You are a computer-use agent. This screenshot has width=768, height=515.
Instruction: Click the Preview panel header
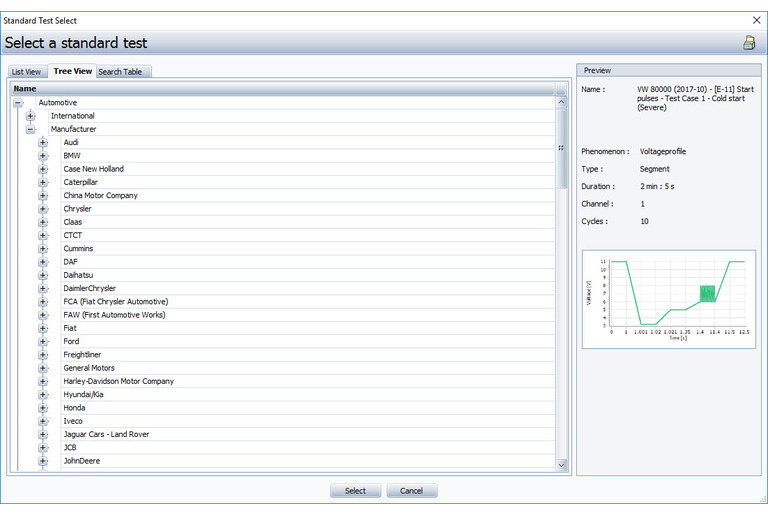tap(669, 70)
